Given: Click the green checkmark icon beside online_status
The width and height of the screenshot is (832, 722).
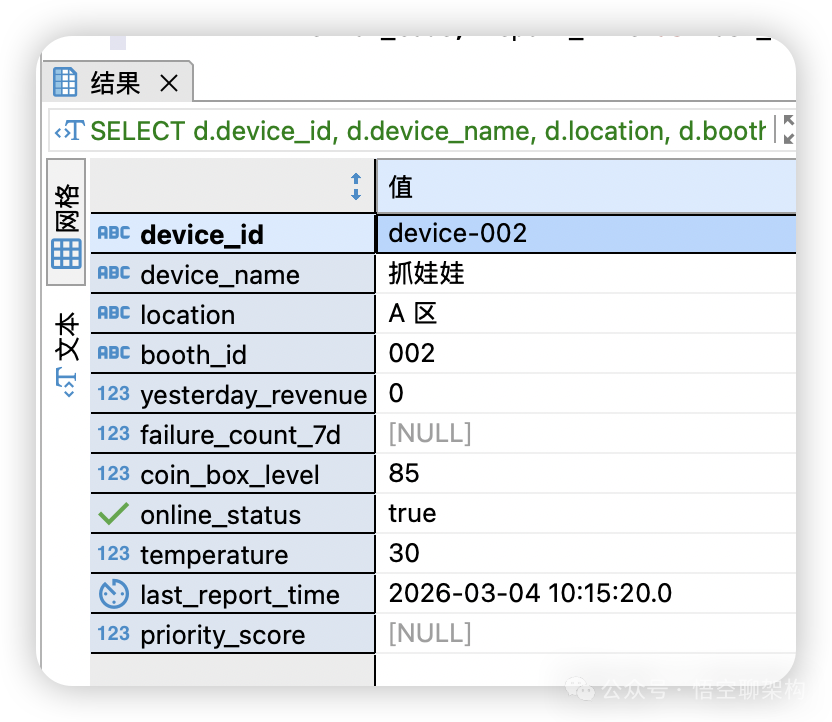Looking at the screenshot, I should [x=113, y=514].
